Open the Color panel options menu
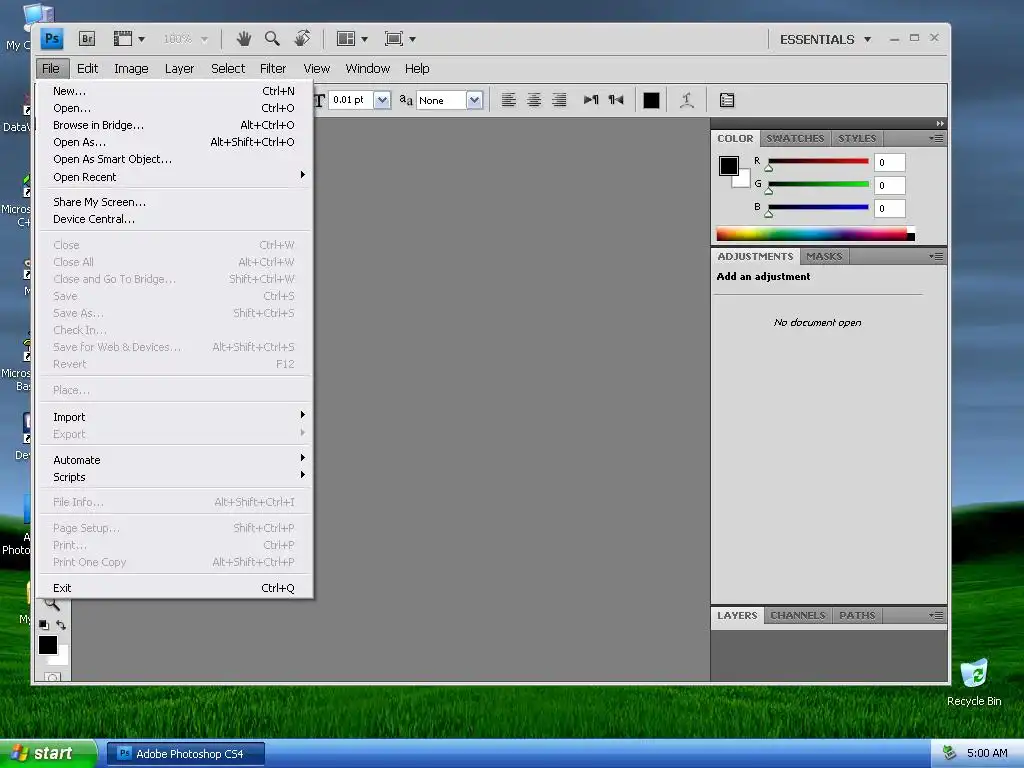1024x768 pixels. coord(936,138)
